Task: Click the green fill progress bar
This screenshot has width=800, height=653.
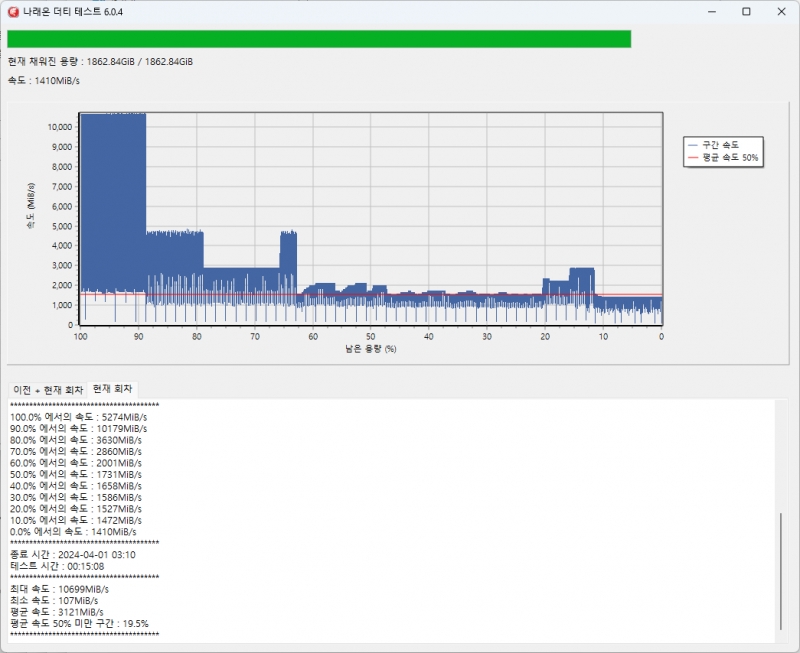Action: (x=319, y=39)
